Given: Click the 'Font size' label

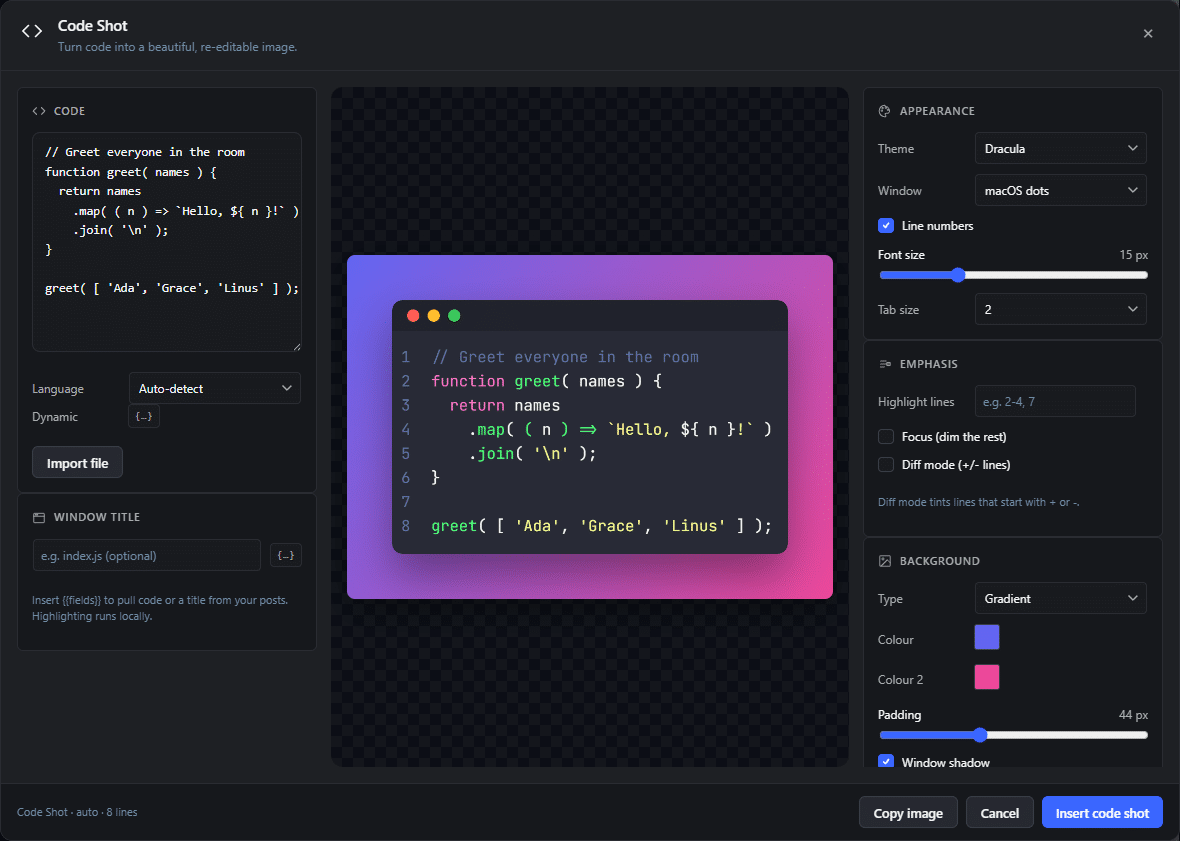Looking at the screenshot, I should (x=901, y=255).
